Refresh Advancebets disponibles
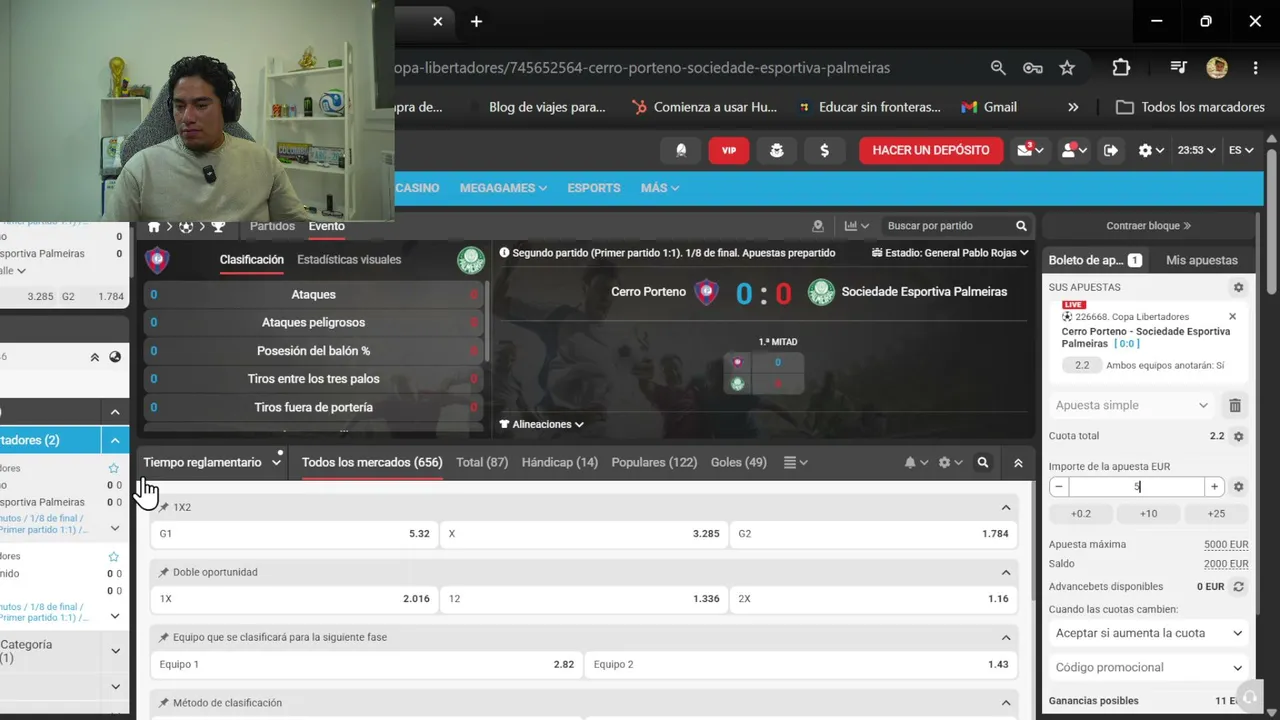This screenshot has height=720, width=1280. pyautogui.click(x=1238, y=587)
